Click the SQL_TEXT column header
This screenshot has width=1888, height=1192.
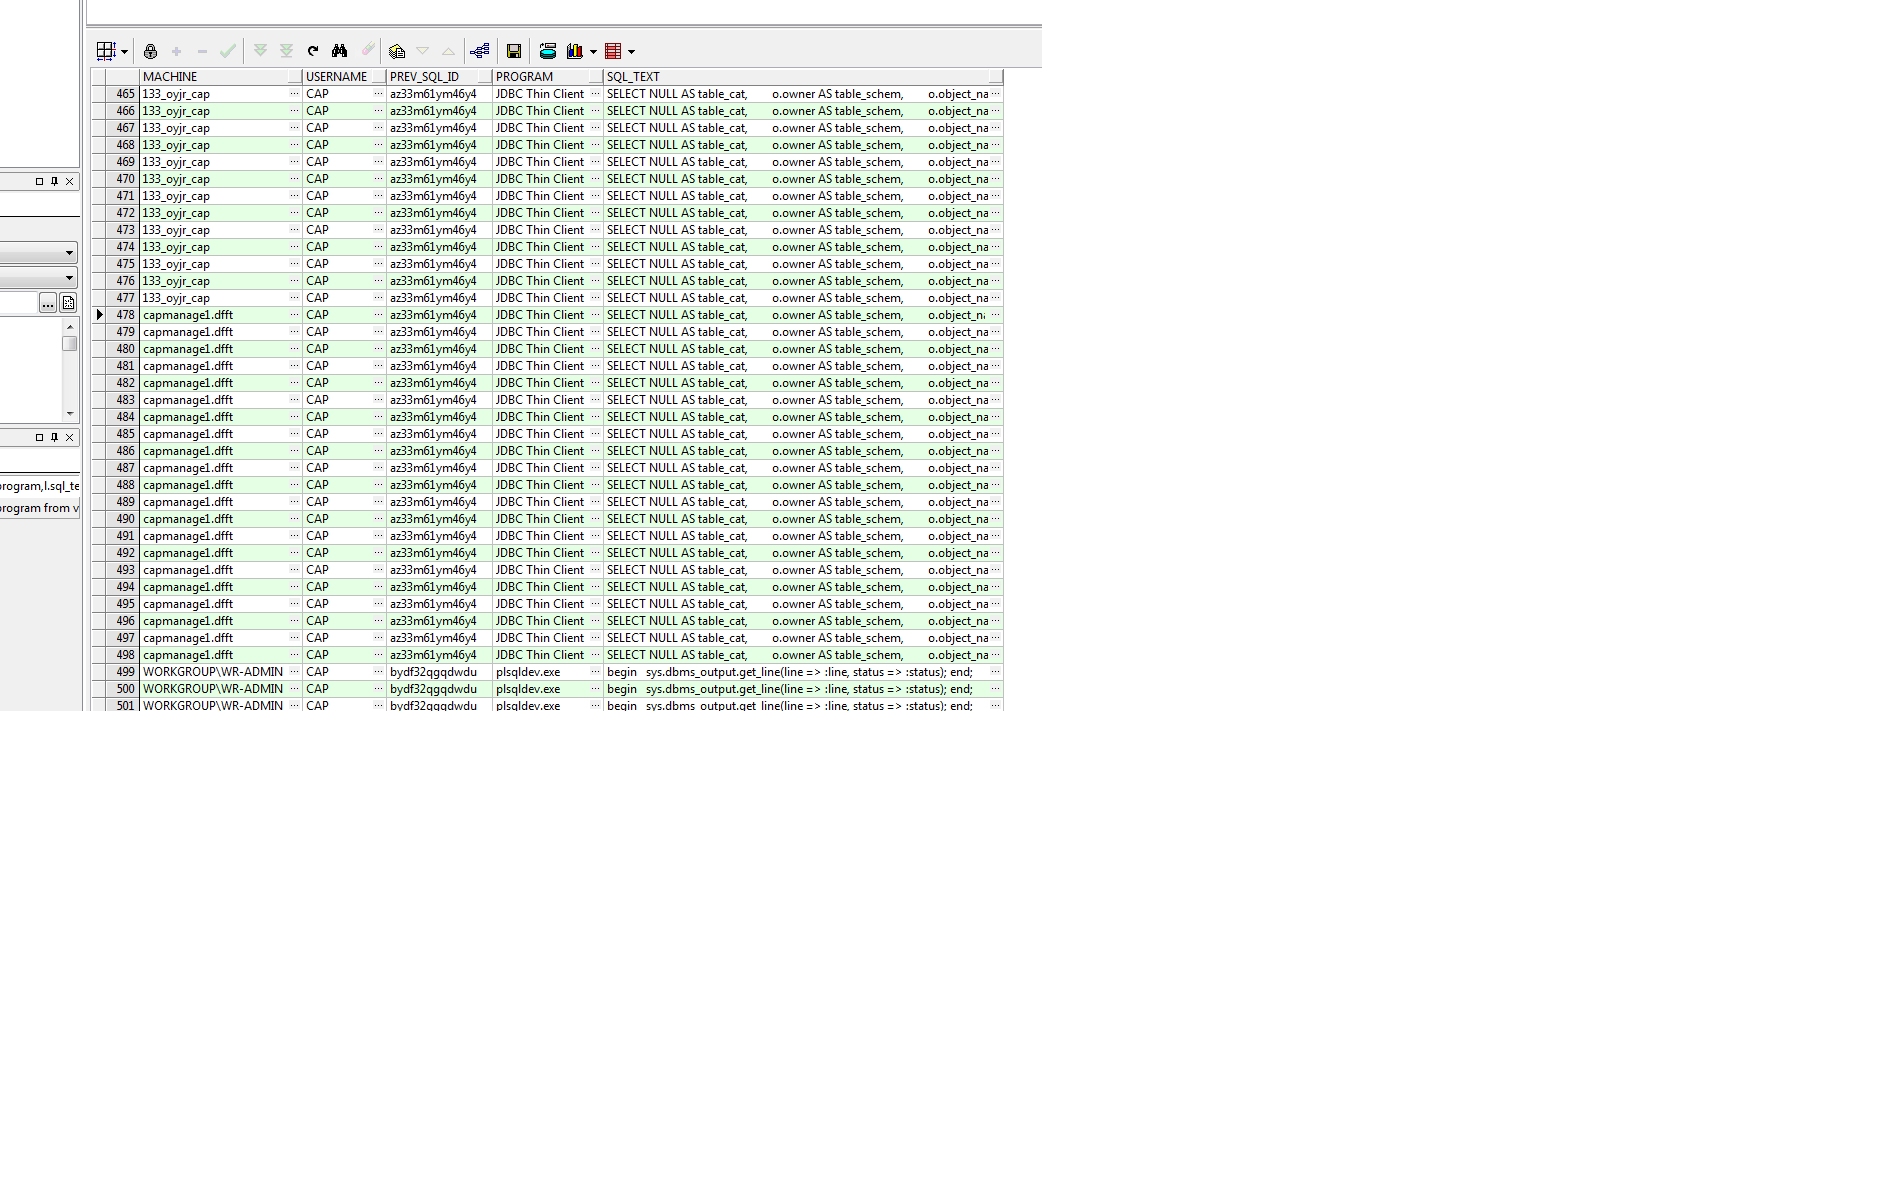pos(795,77)
